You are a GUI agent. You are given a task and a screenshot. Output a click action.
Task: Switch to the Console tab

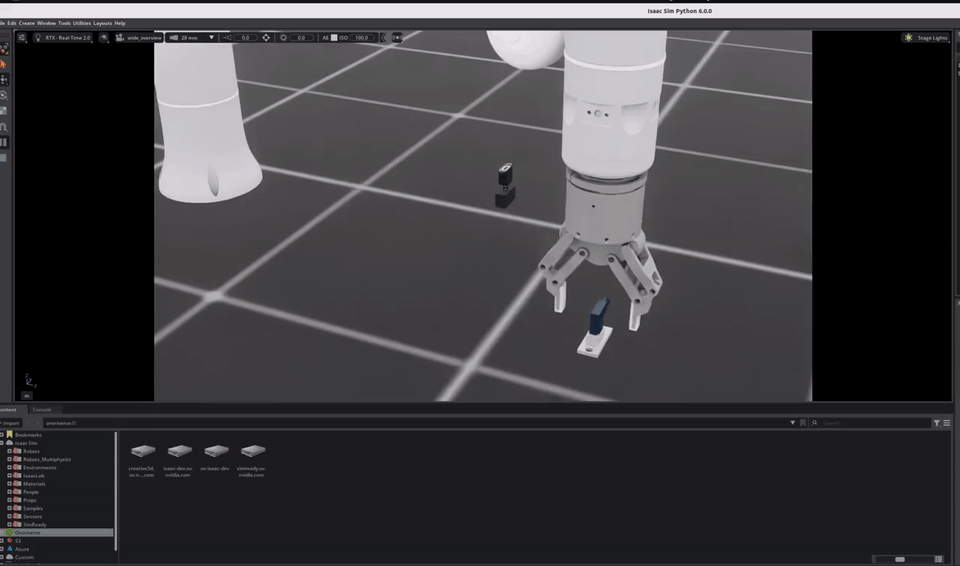(x=42, y=410)
